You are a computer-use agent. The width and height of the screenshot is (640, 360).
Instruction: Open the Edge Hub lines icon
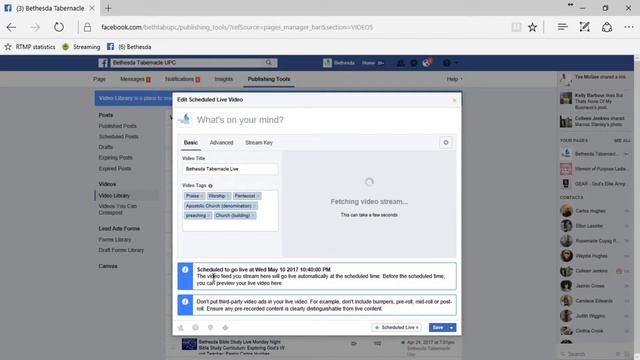click(x=562, y=27)
